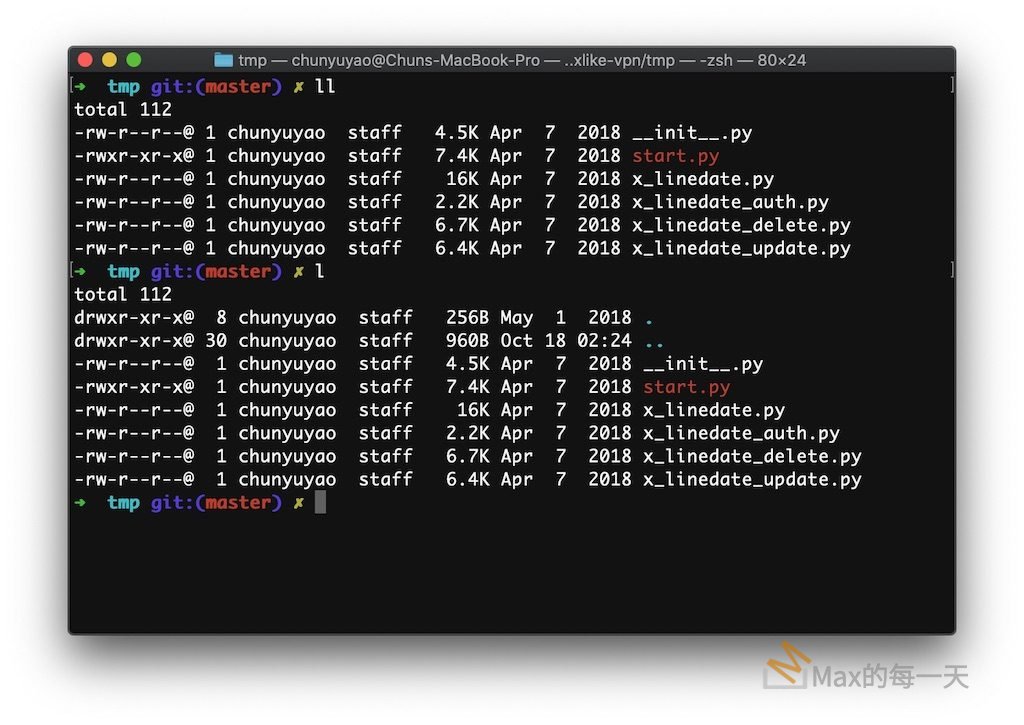Select the ".." parent directory entry
This screenshot has height=725, width=1024.
point(654,341)
